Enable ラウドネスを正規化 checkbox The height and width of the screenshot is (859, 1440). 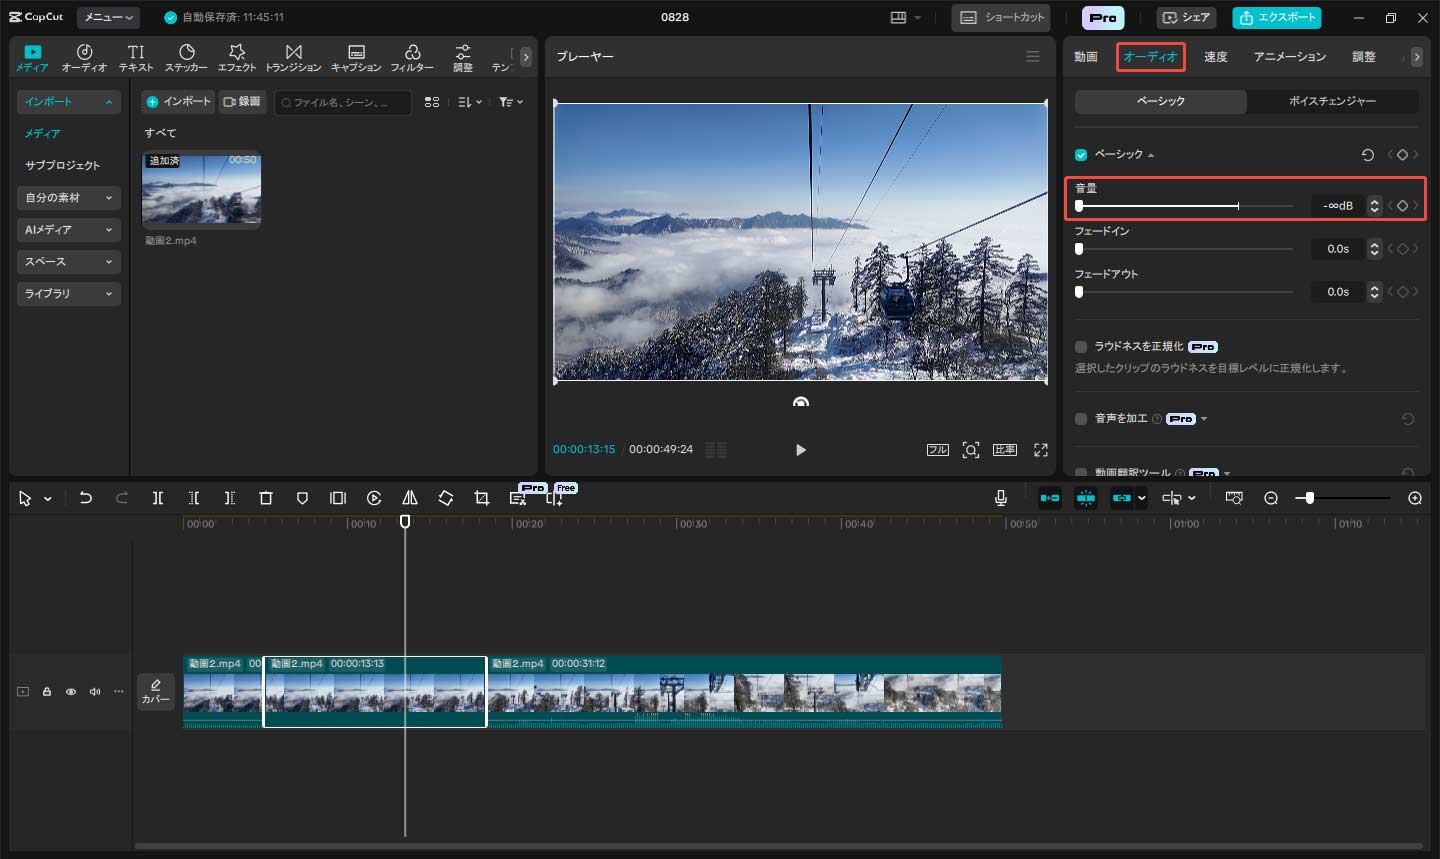click(x=1081, y=347)
